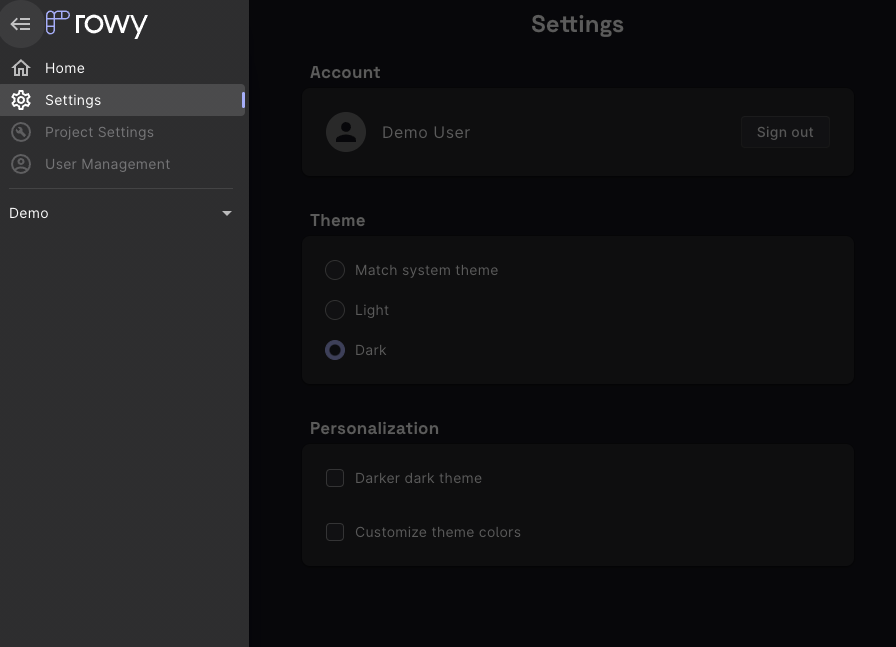Navigate to Home in the sidebar
This screenshot has width=896, height=647.
[64, 67]
